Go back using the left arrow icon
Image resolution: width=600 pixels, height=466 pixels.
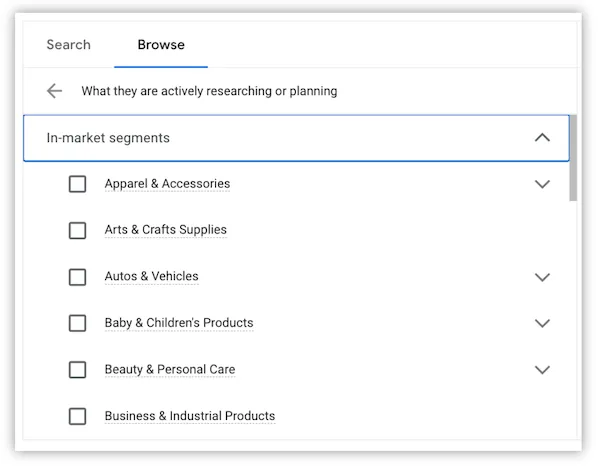(54, 91)
